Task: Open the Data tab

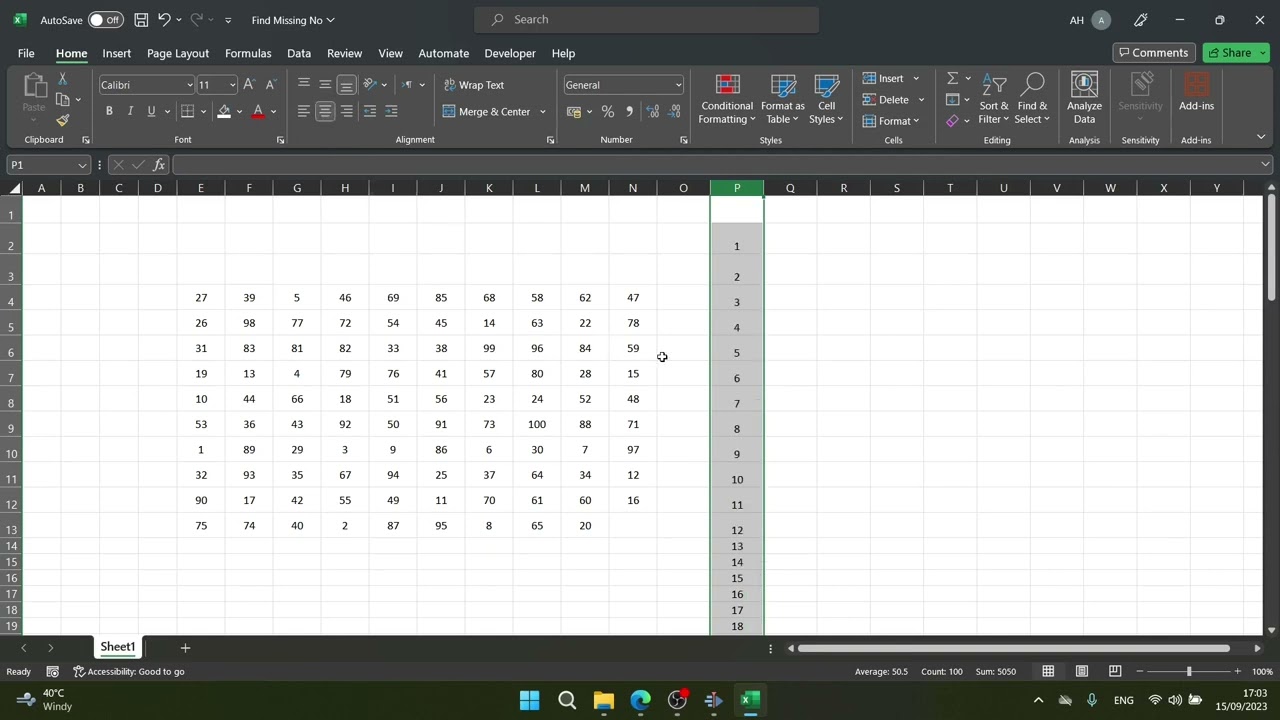Action: (299, 53)
